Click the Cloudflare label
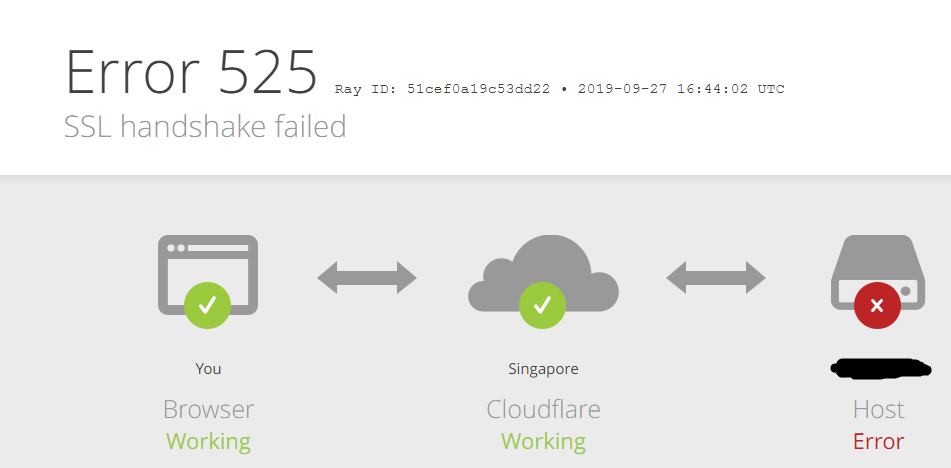This screenshot has height=468, width=951. tap(543, 410)
